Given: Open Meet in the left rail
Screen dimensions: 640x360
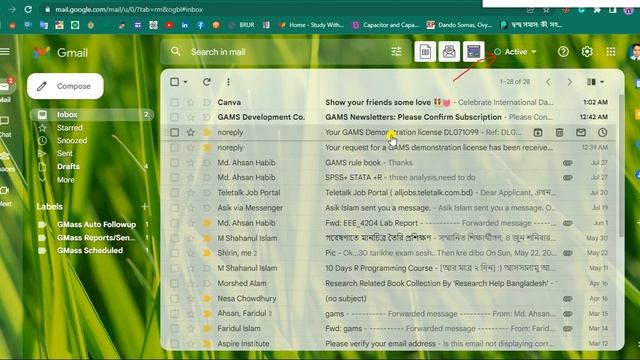Looking at the screenshot, I should pos(5,196).
